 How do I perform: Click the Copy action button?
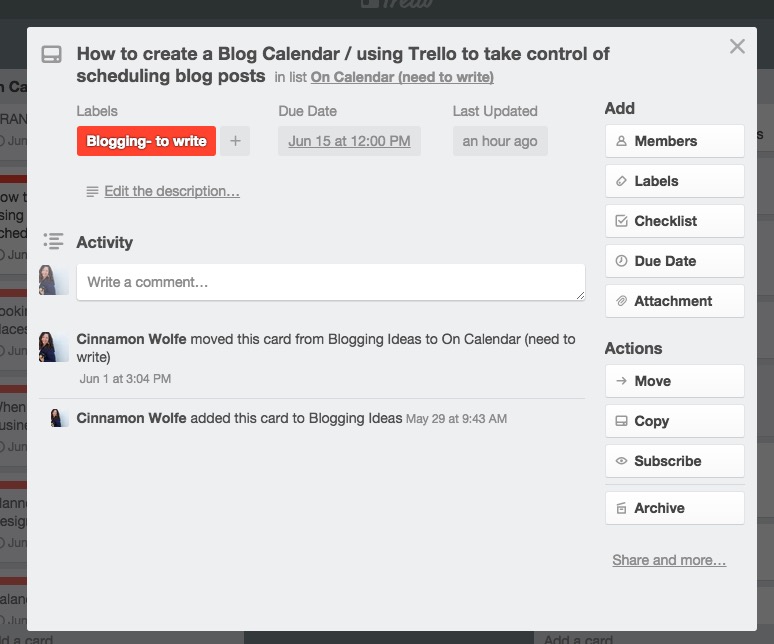click(674, 421)
